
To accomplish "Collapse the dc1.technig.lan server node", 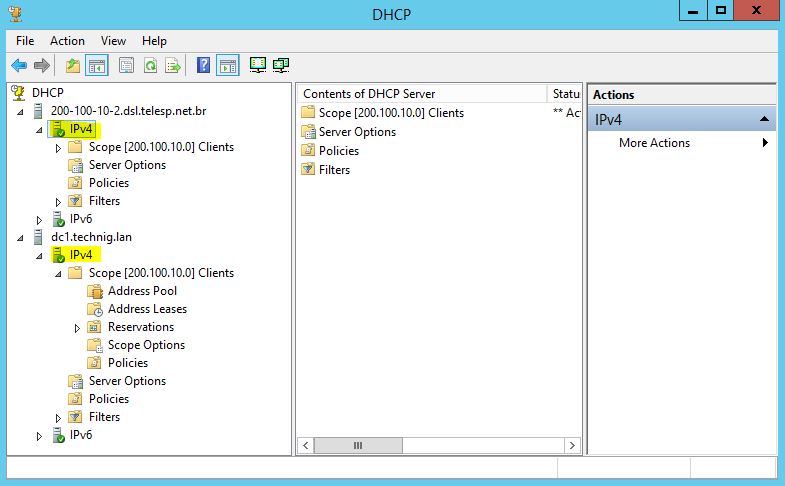I will point(20,238).
